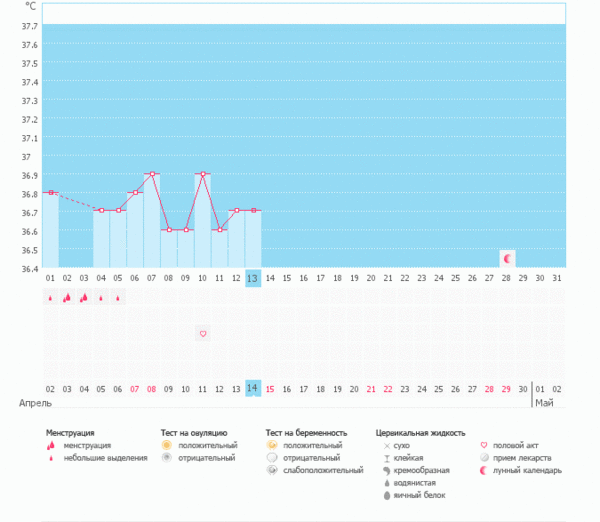Select the temperature point on cycle day 01
600x522 pixels.
click(50, 193)
